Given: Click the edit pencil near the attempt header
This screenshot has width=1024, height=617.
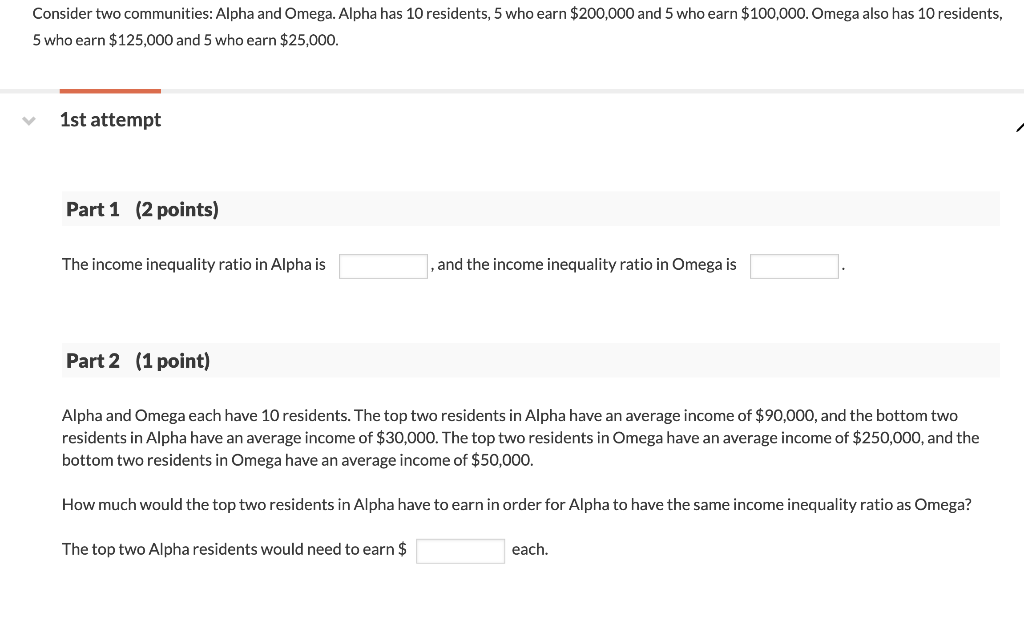Looking at the screenshot, I should (1019, 127).
